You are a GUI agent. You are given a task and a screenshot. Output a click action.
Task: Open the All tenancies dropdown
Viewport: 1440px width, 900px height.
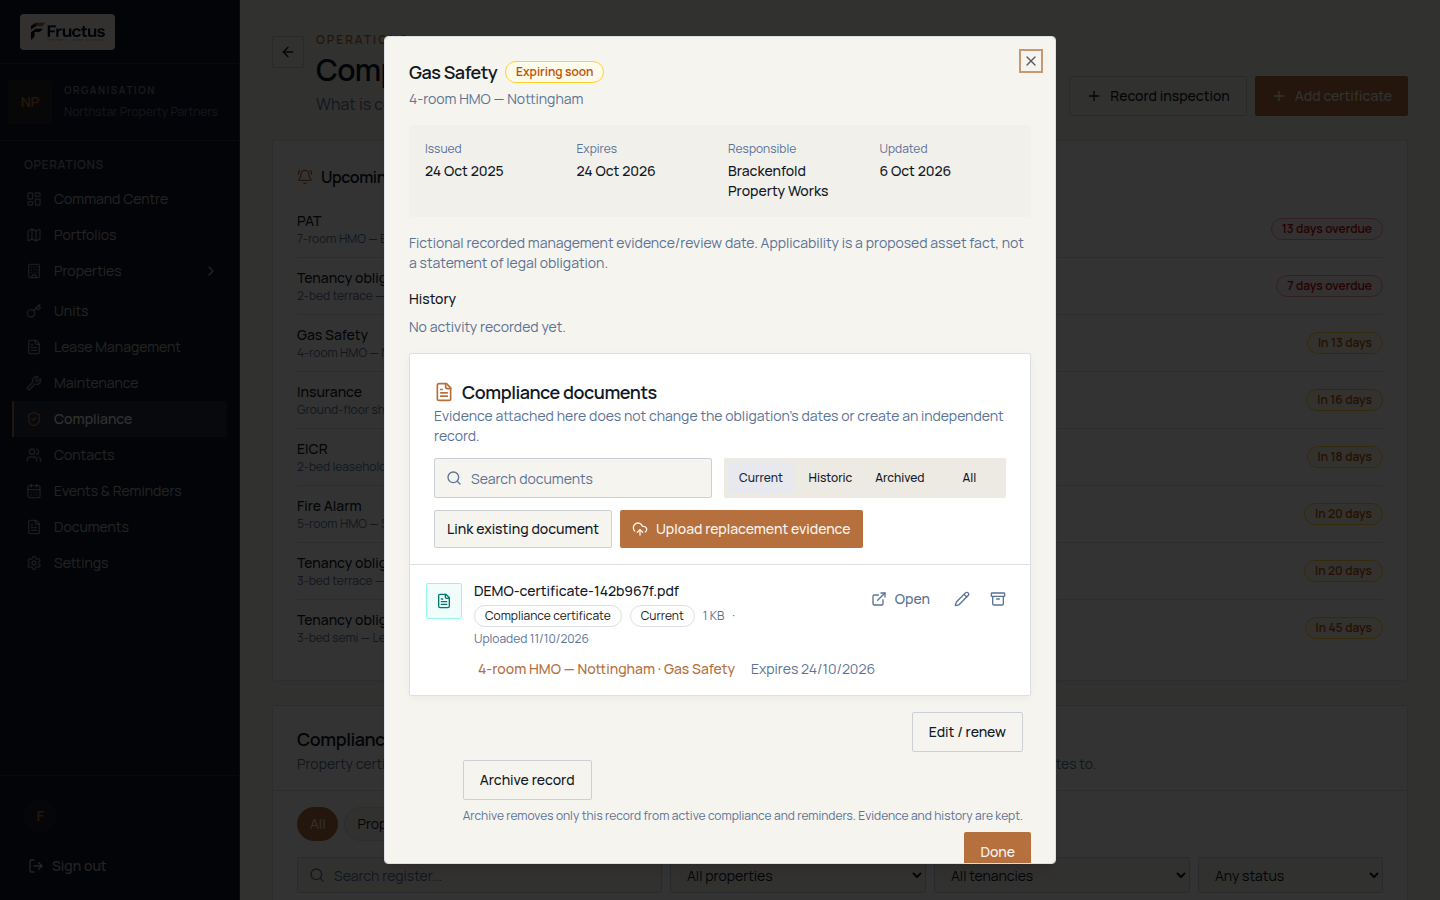(x=1062, y=876)
